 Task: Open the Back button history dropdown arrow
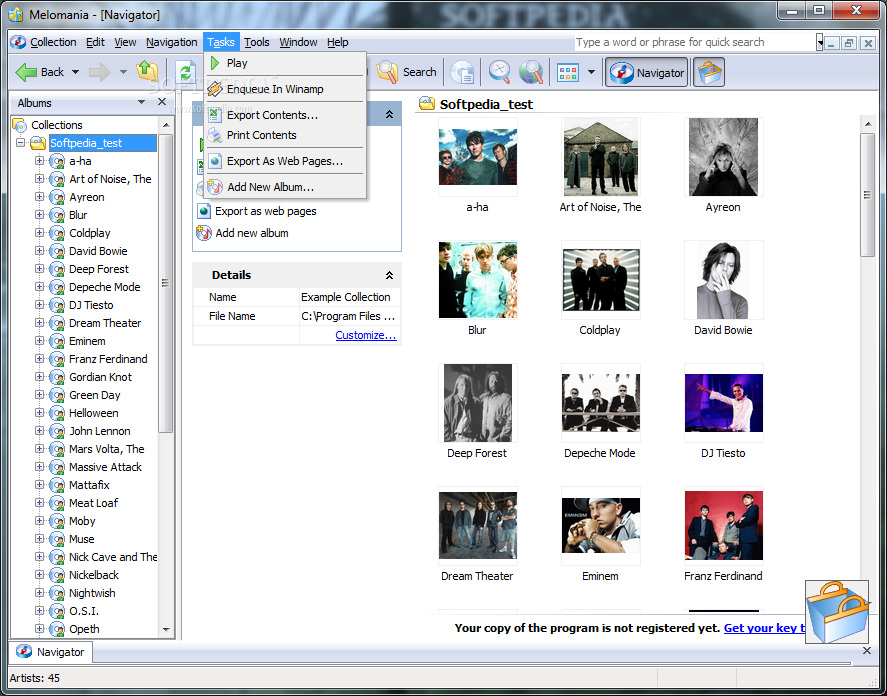[75, 72]
